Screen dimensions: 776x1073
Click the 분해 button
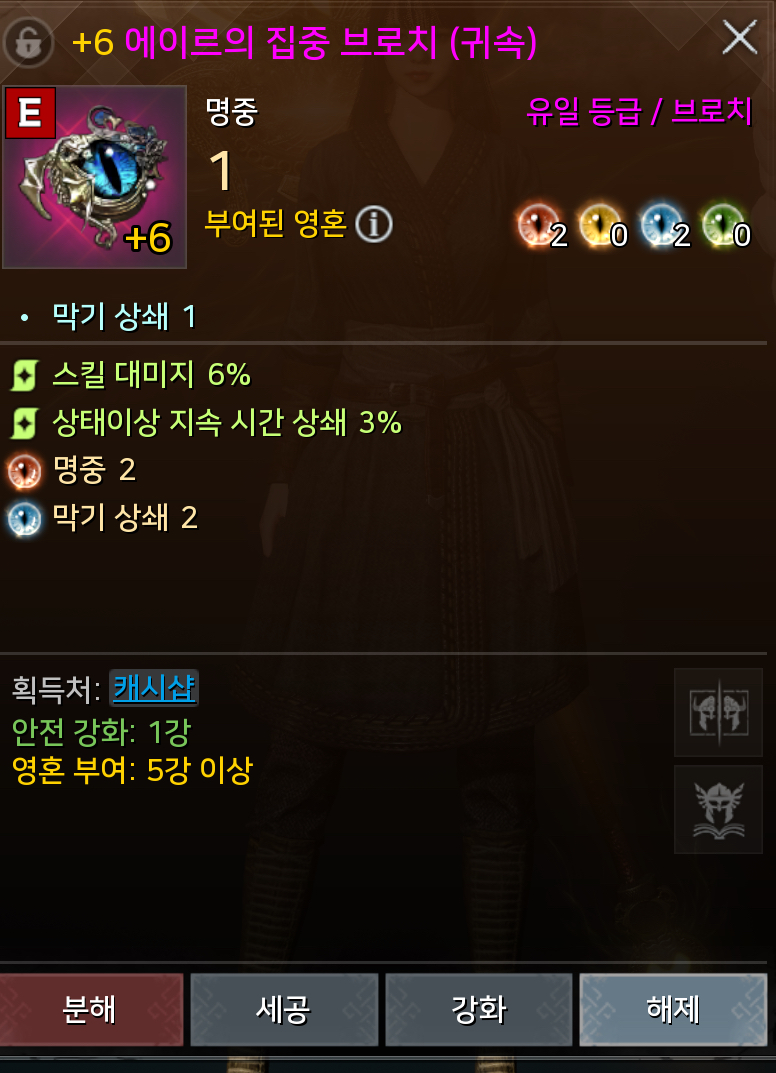[90, 1009]
